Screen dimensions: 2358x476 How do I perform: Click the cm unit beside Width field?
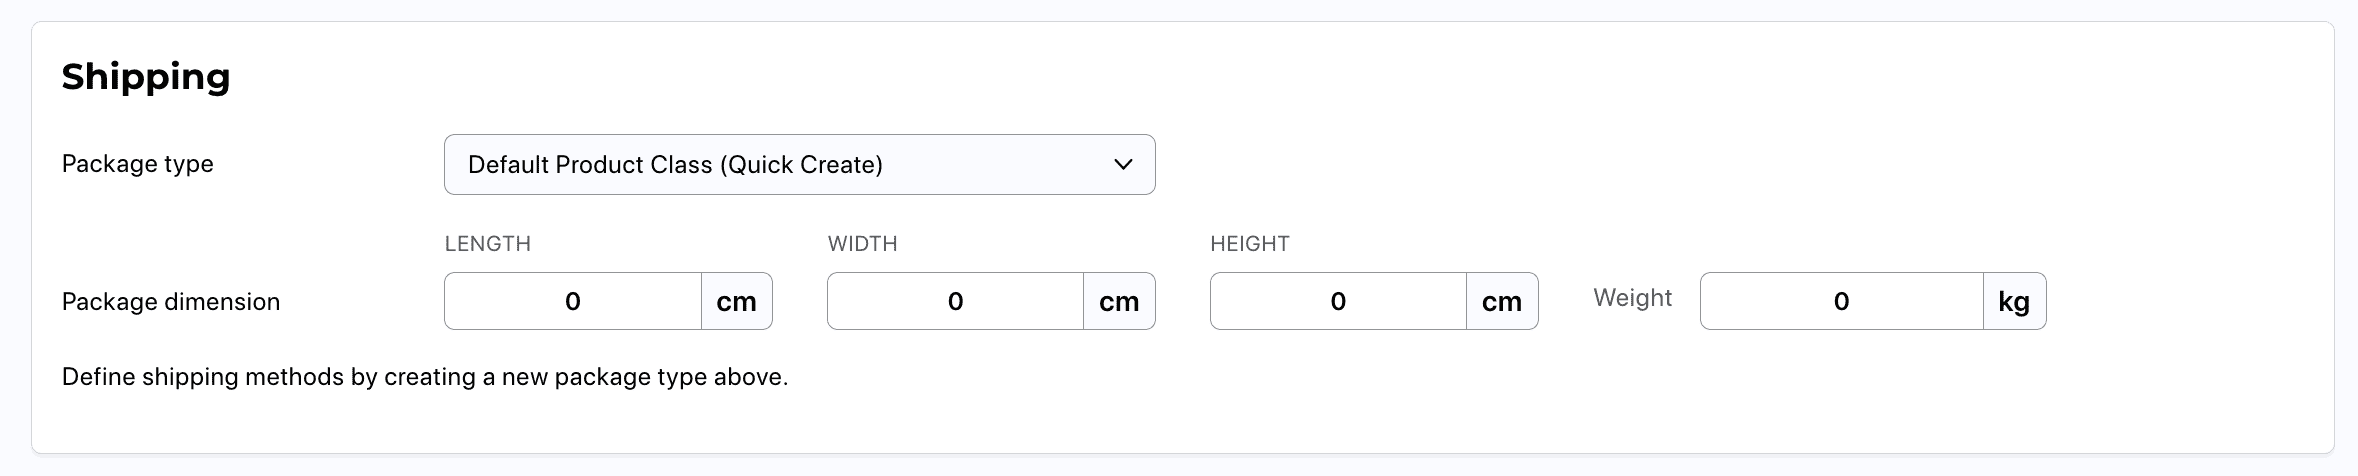pyautogui.click(x=1119, y=301)
